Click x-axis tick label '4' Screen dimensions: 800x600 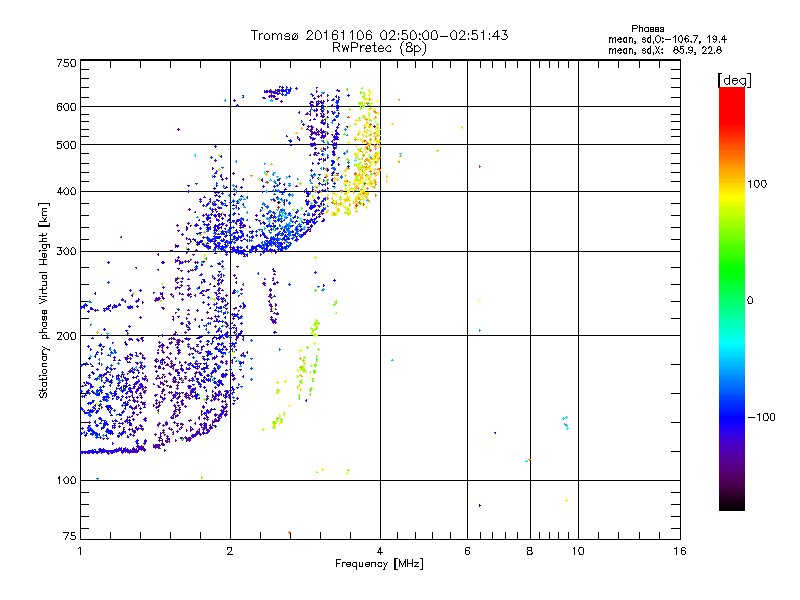tap(380, 551)
